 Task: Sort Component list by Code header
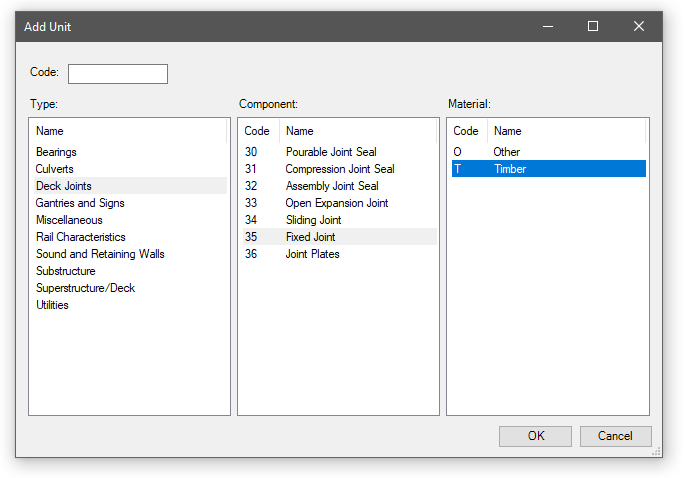pos(257,131)
